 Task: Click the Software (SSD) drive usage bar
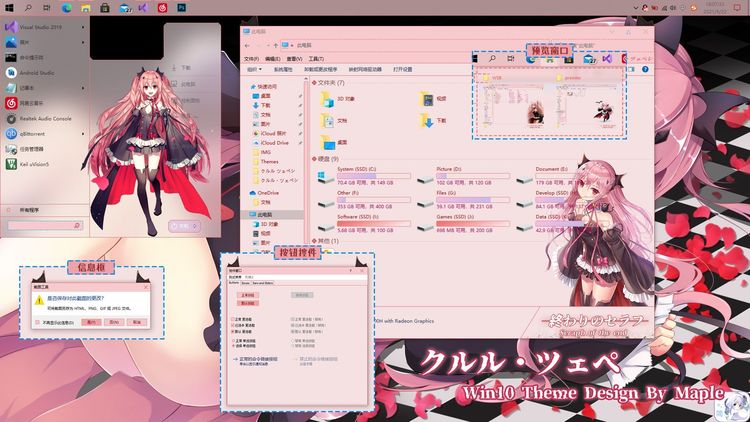point(374,223)
